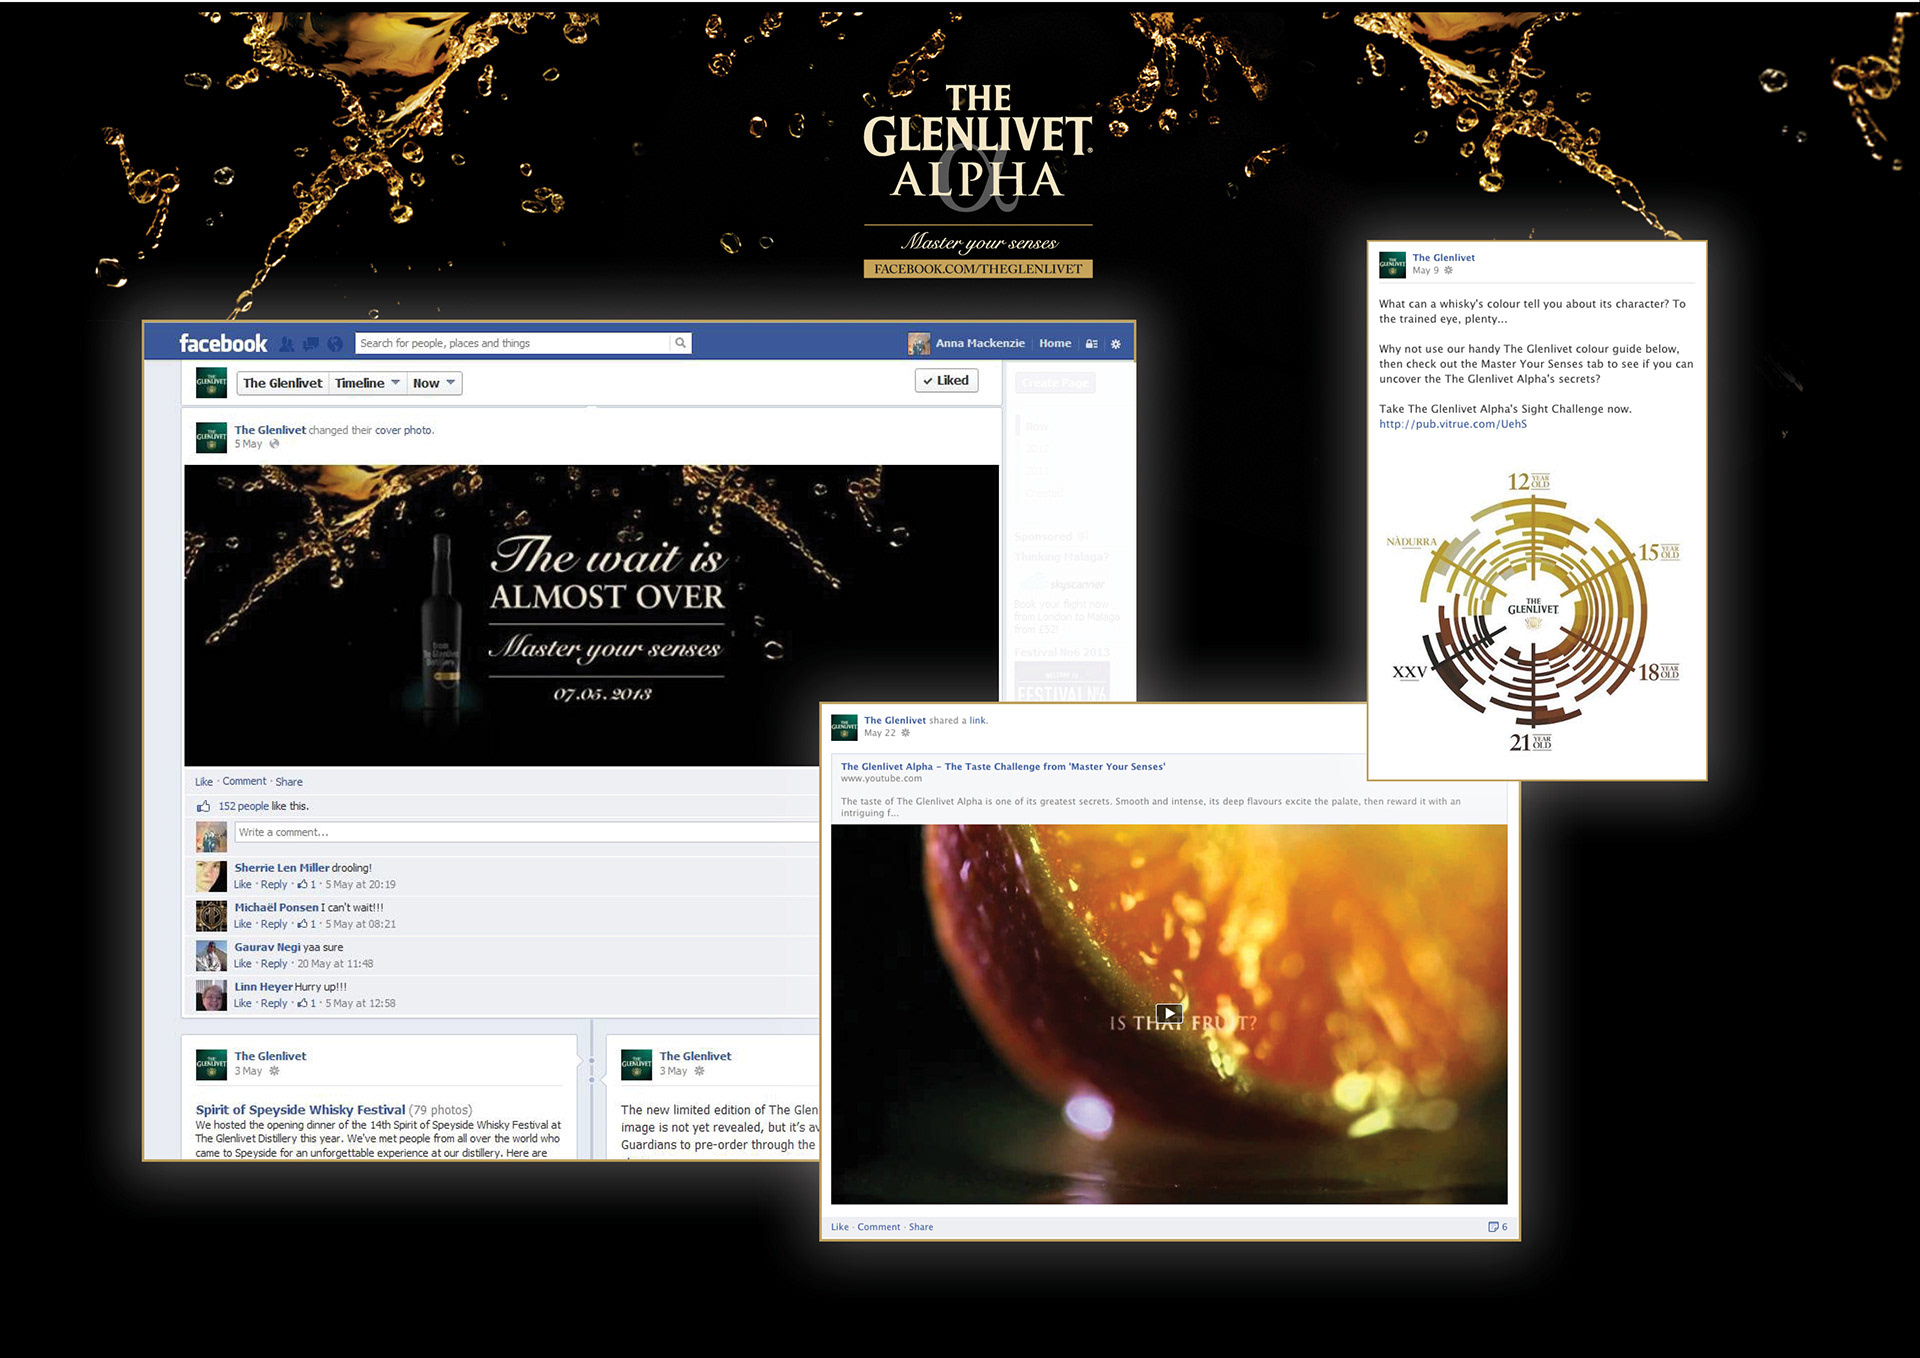Click The Glenlivet name on the May 9 post
This screenshot has width=1920, height=1358.
[1443, 257]
